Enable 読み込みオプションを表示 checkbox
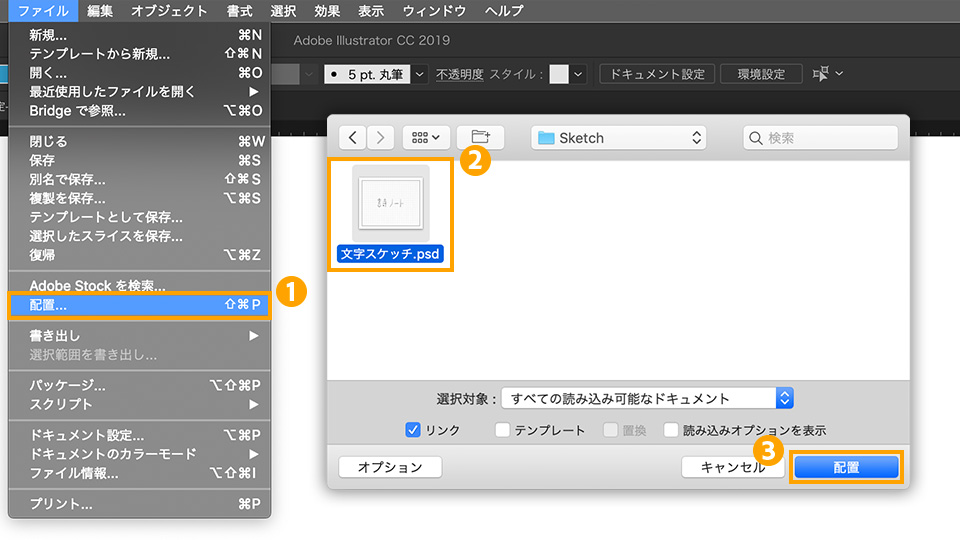 pyautogui.click(x=671, y=430)
